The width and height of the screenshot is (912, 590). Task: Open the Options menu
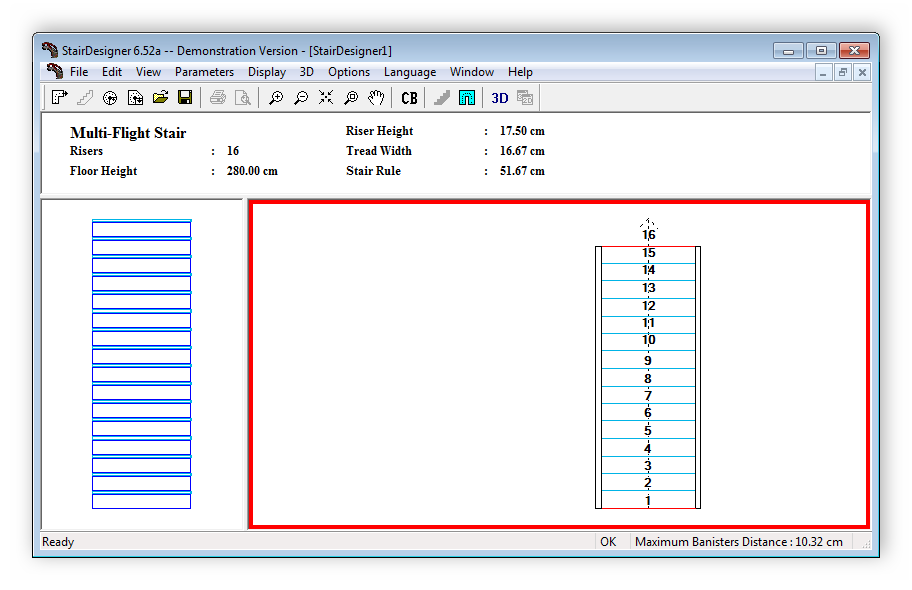click(349, 72)
